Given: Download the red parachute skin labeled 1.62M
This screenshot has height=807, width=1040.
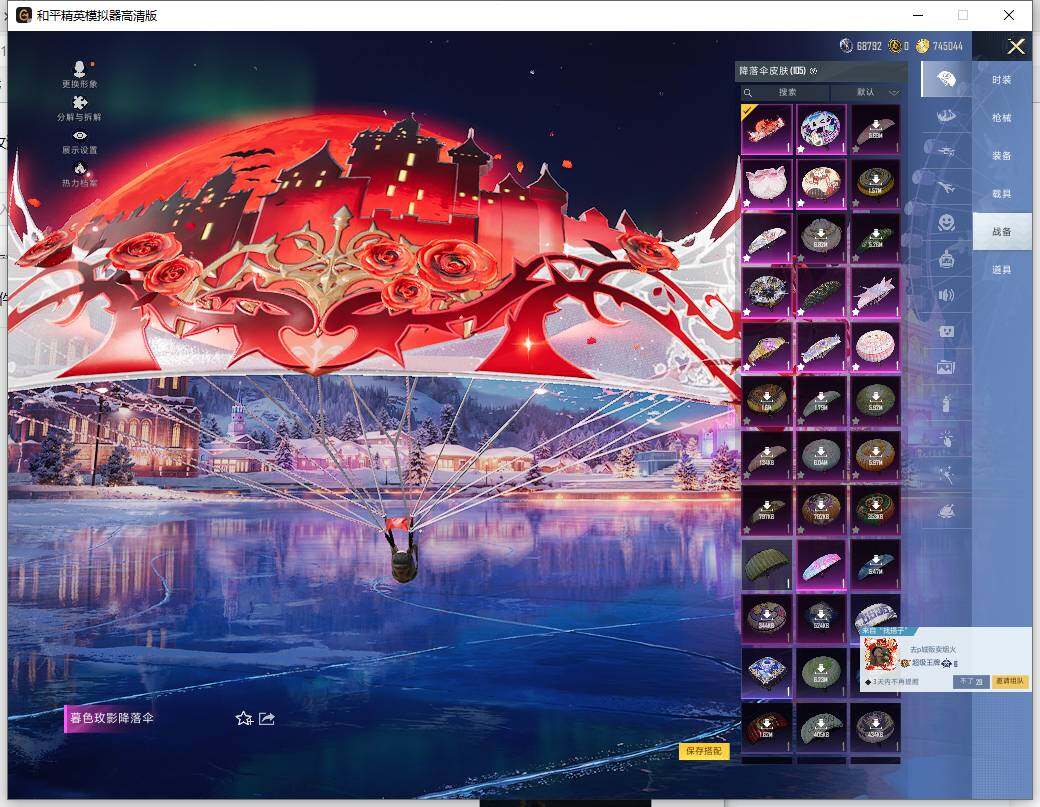Looking at the screenshot, I should click(x=767, y=727).
